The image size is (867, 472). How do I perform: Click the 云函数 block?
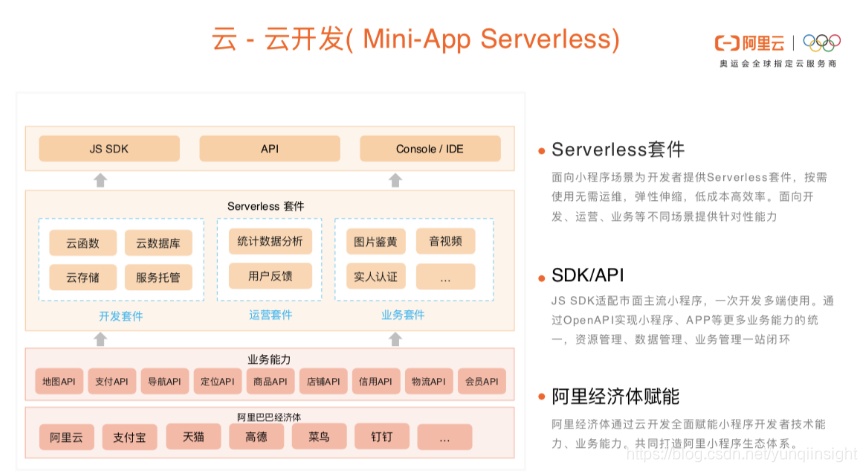[x=83, y=243]
